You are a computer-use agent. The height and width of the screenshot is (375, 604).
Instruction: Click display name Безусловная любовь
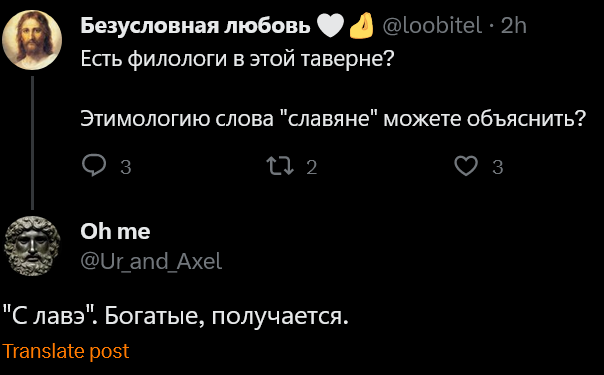[x=195, y=26]
